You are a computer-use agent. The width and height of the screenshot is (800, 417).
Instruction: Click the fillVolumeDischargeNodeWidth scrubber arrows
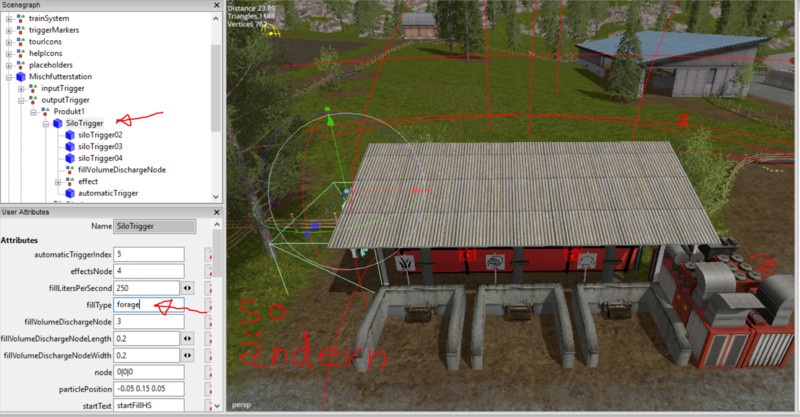[189, 355]
